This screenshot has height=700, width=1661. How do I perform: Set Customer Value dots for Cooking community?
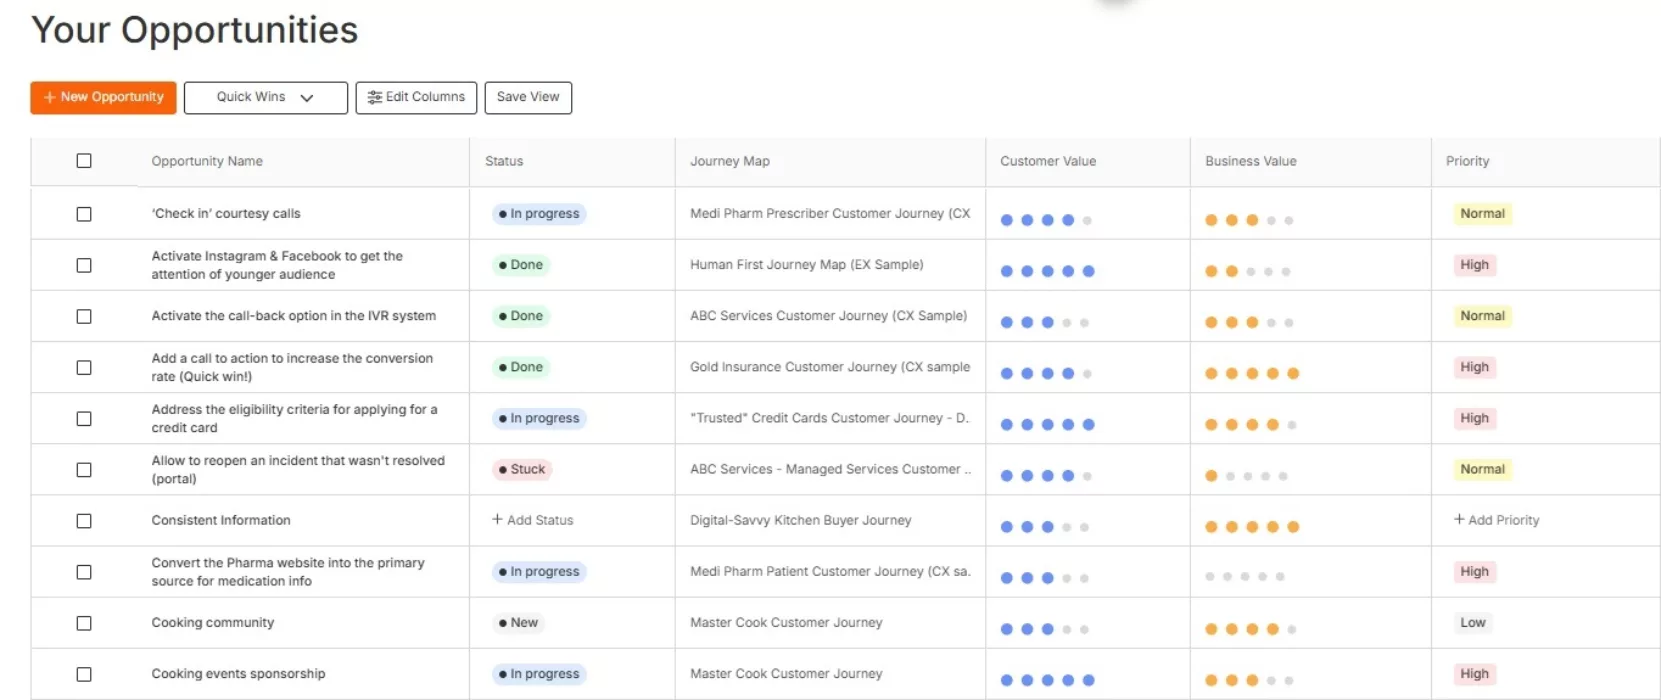point(1045,629)
